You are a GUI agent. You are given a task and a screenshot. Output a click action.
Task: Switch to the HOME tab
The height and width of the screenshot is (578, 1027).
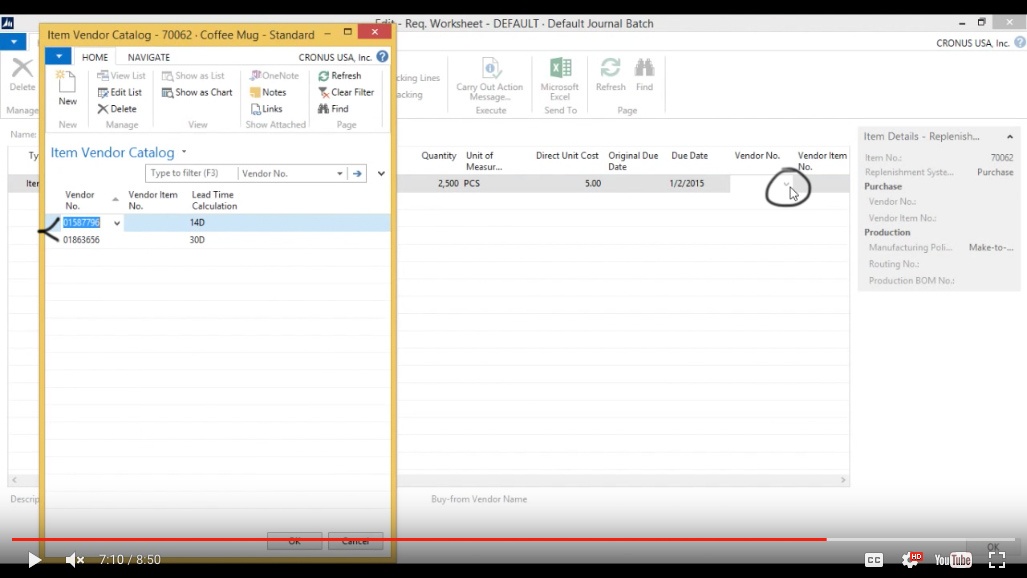95,57
